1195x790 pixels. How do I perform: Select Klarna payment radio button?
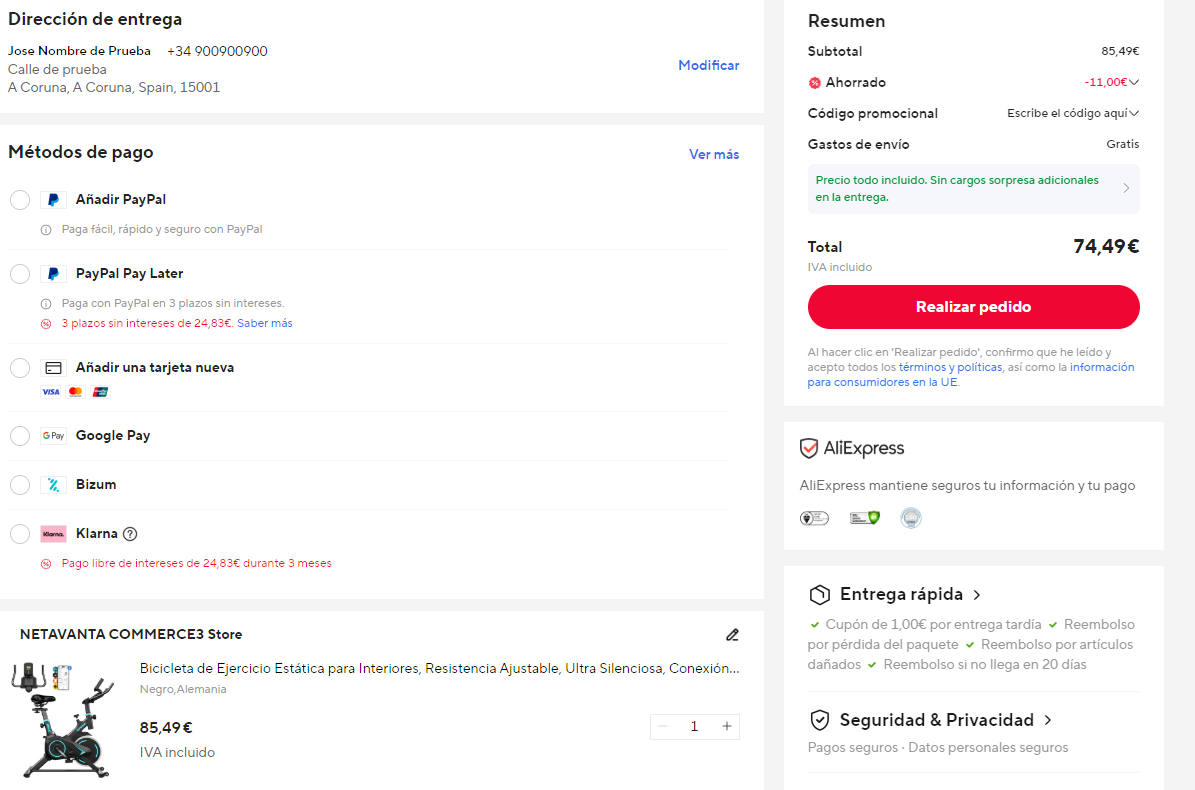[20, 534]
